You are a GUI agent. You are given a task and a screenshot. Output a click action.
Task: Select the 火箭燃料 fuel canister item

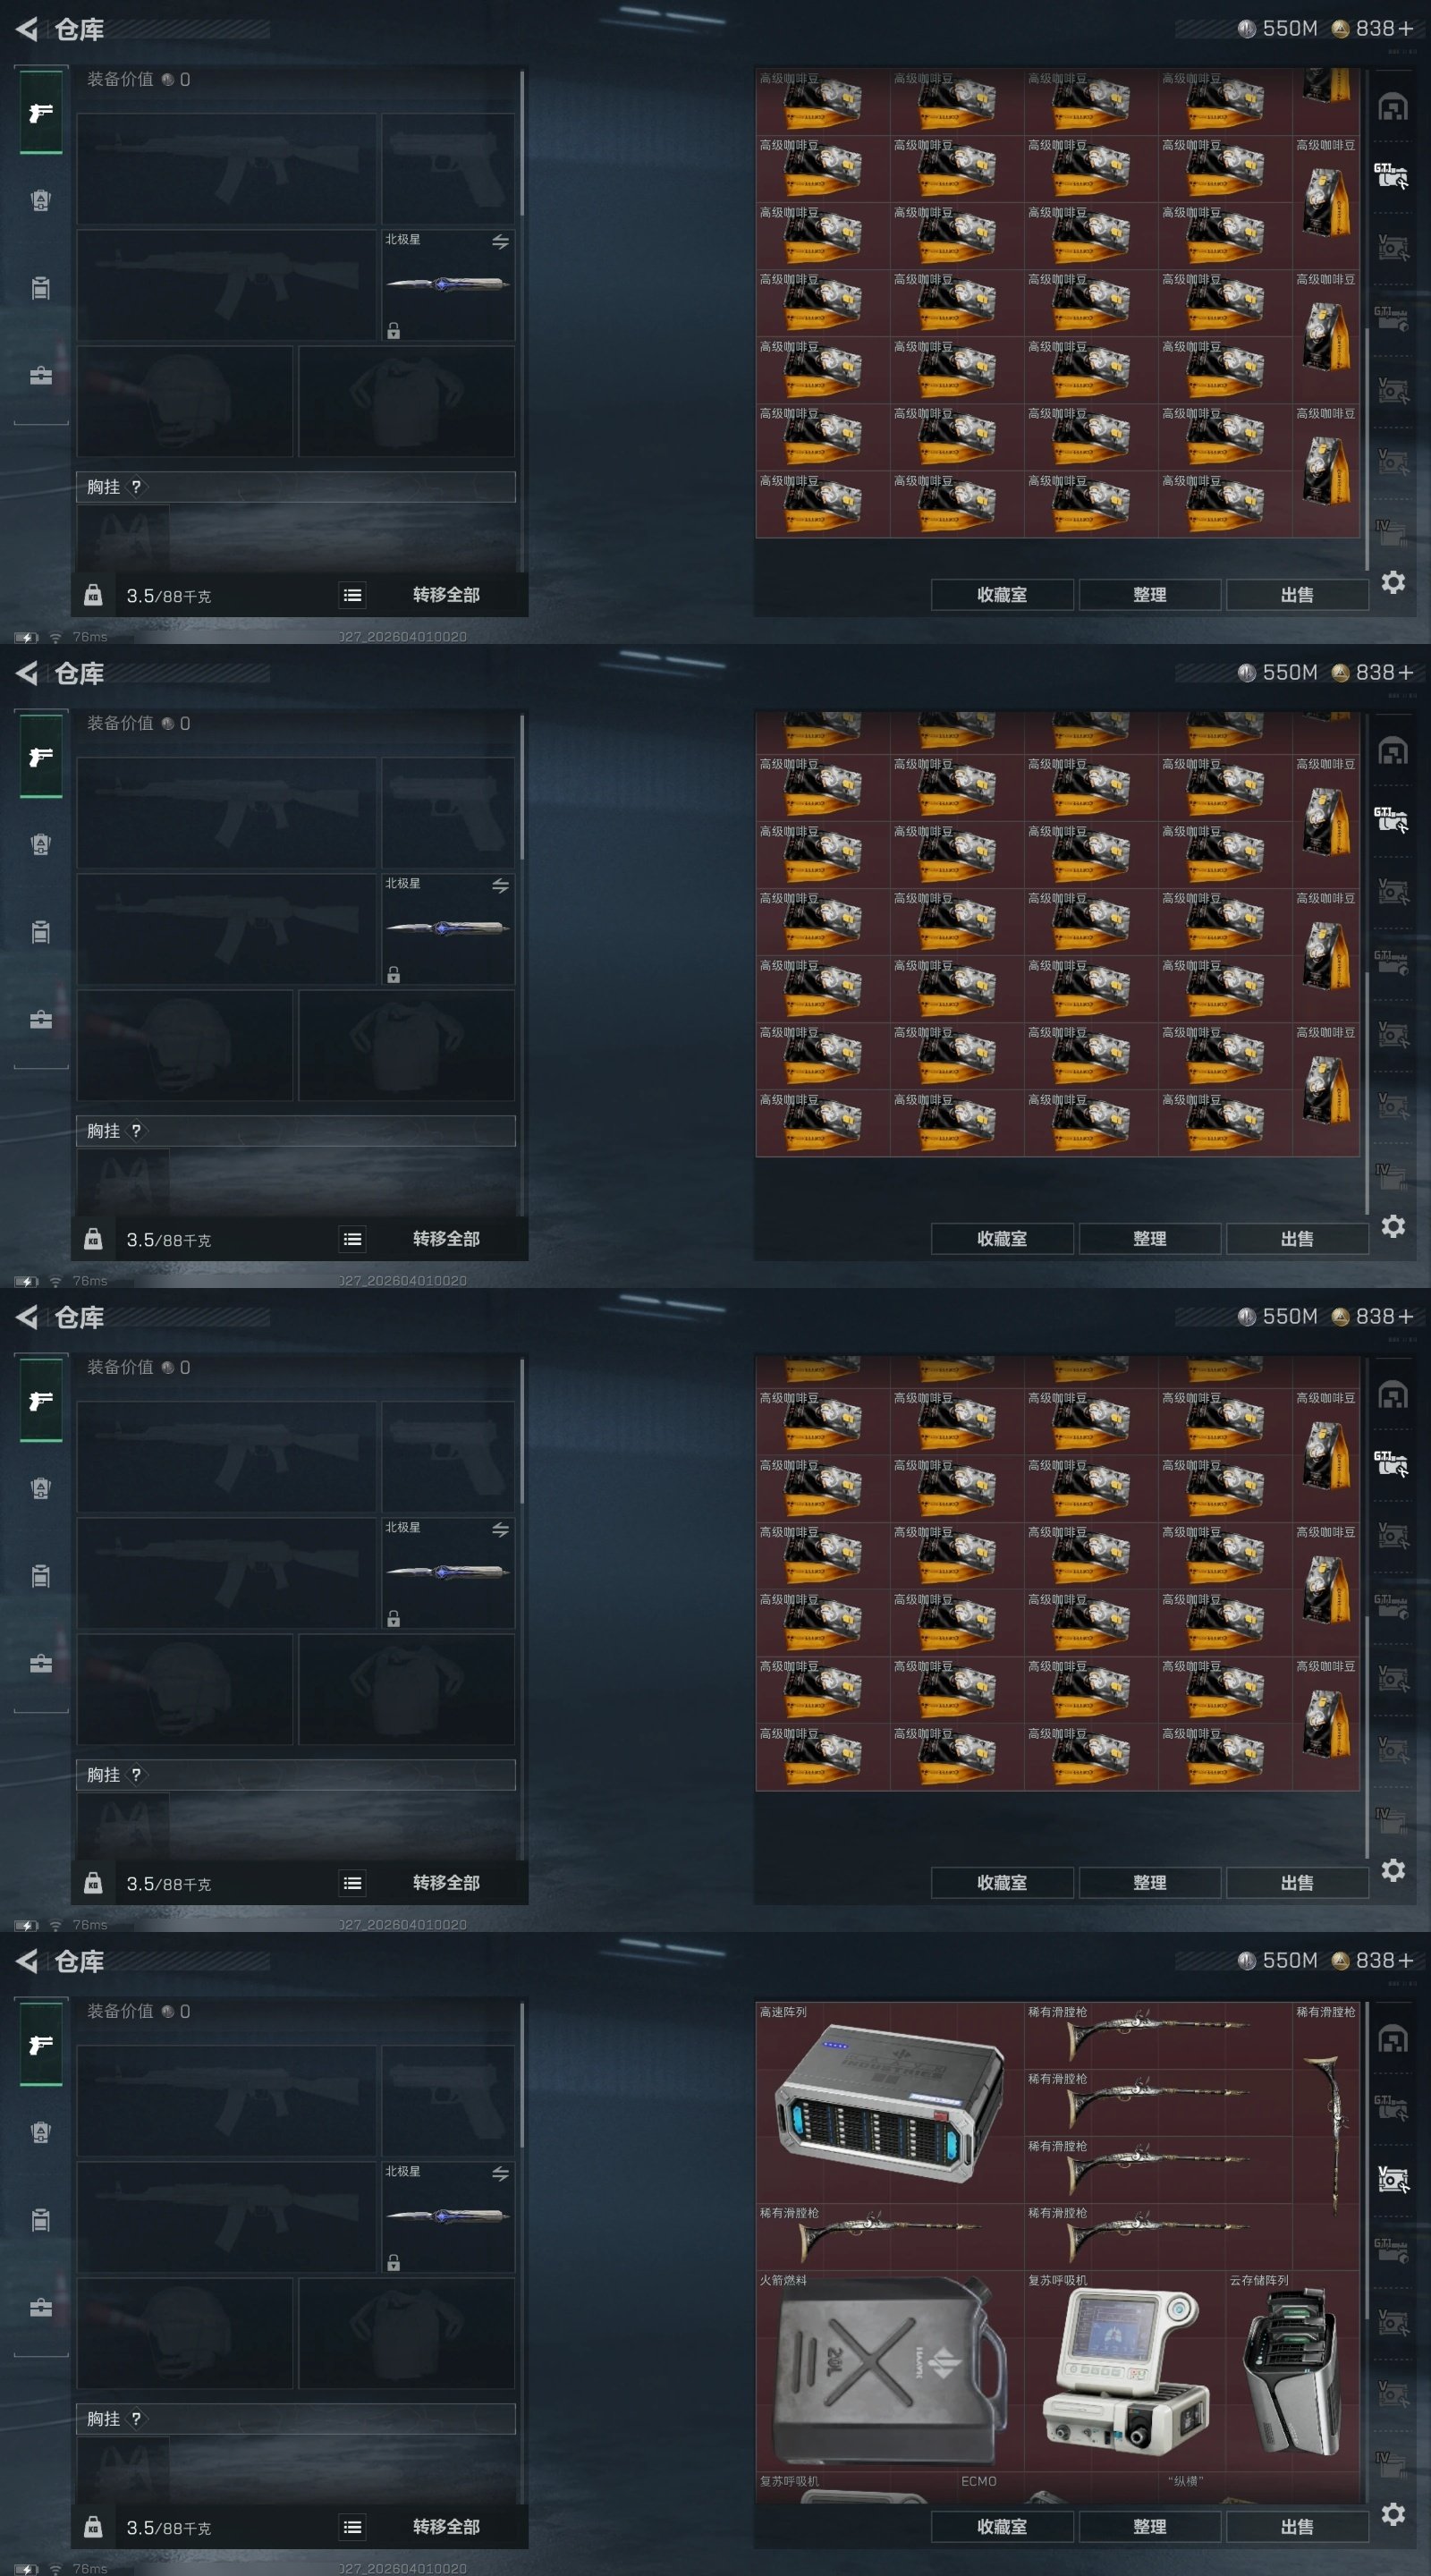point(889,2370)
